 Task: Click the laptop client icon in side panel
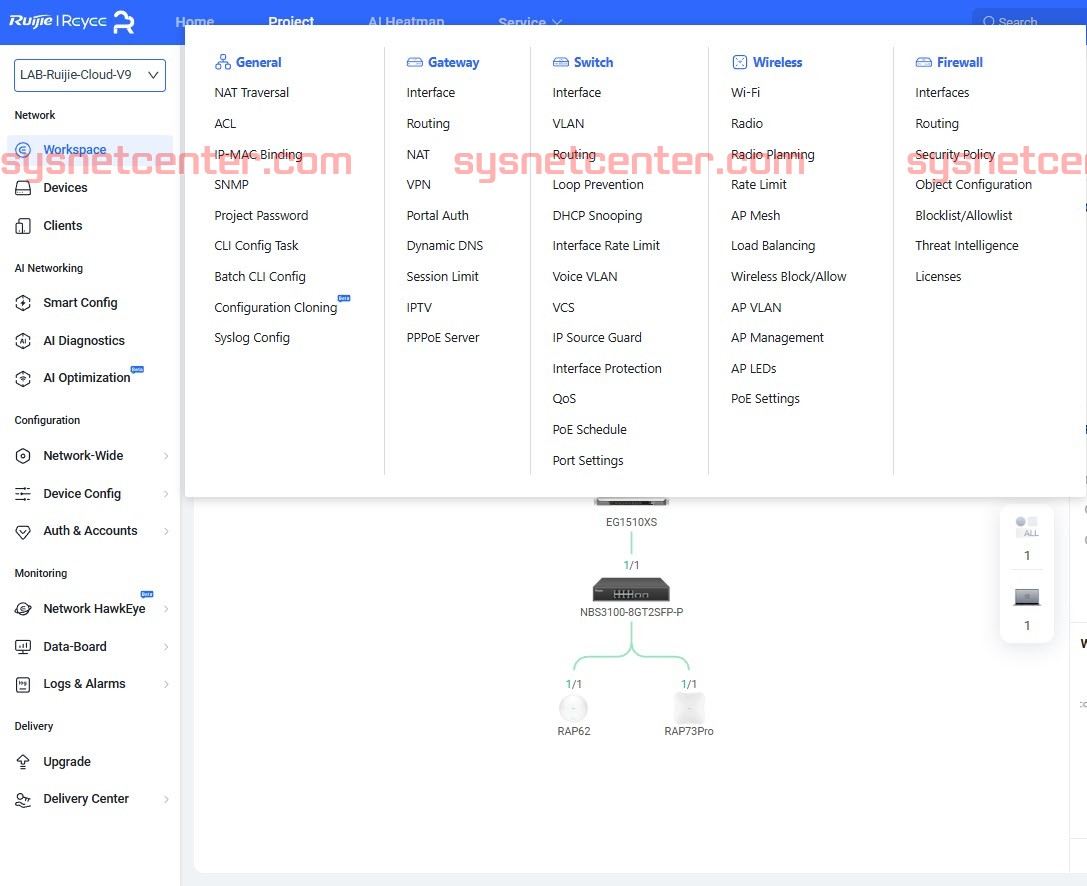[1027, 597]
